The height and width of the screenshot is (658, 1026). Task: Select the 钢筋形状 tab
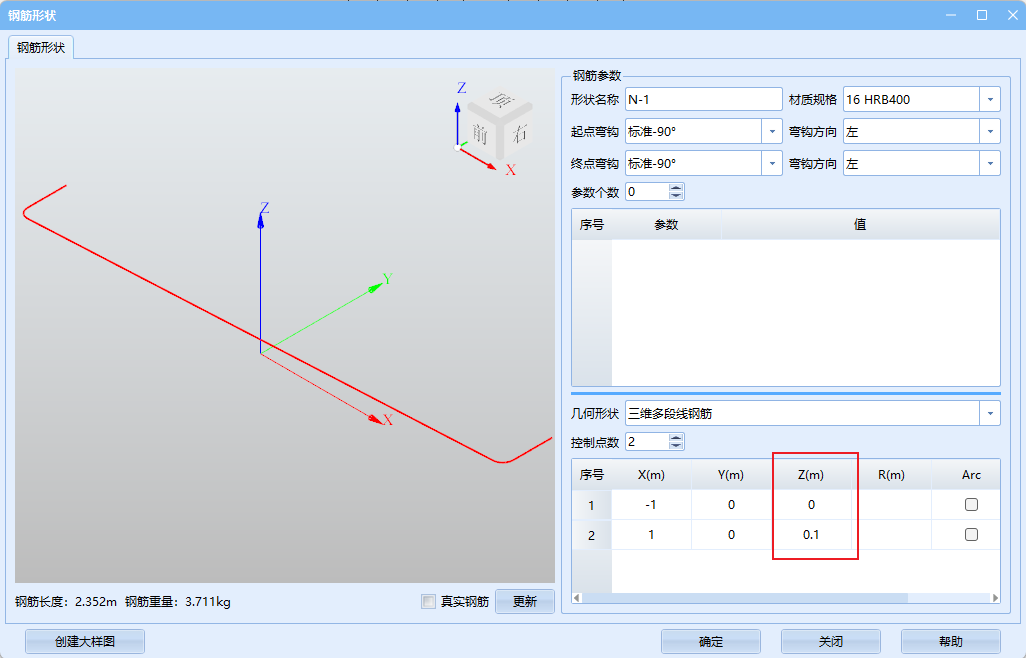pyautogui.click(x=41, y=48)
